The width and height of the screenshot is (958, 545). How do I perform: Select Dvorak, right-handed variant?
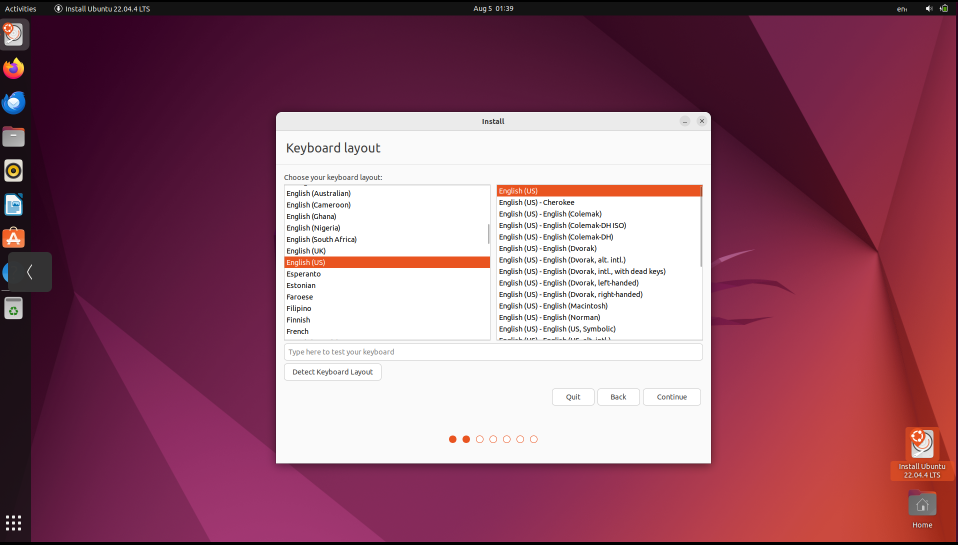click(599, 294)
